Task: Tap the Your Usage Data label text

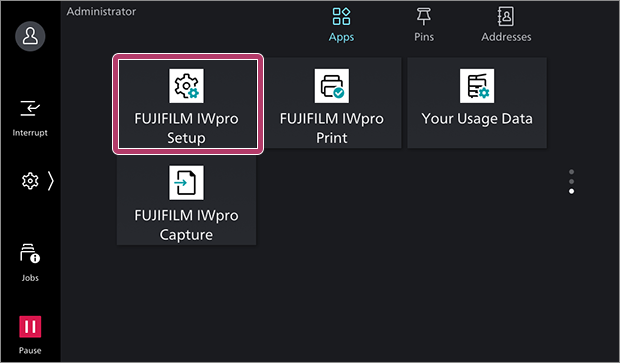Action: 477,119
